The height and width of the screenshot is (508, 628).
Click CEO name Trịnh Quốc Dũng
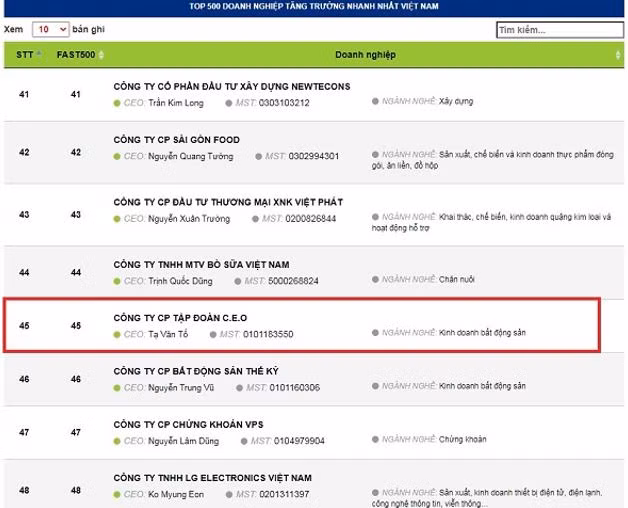click(x=180, y=281)
